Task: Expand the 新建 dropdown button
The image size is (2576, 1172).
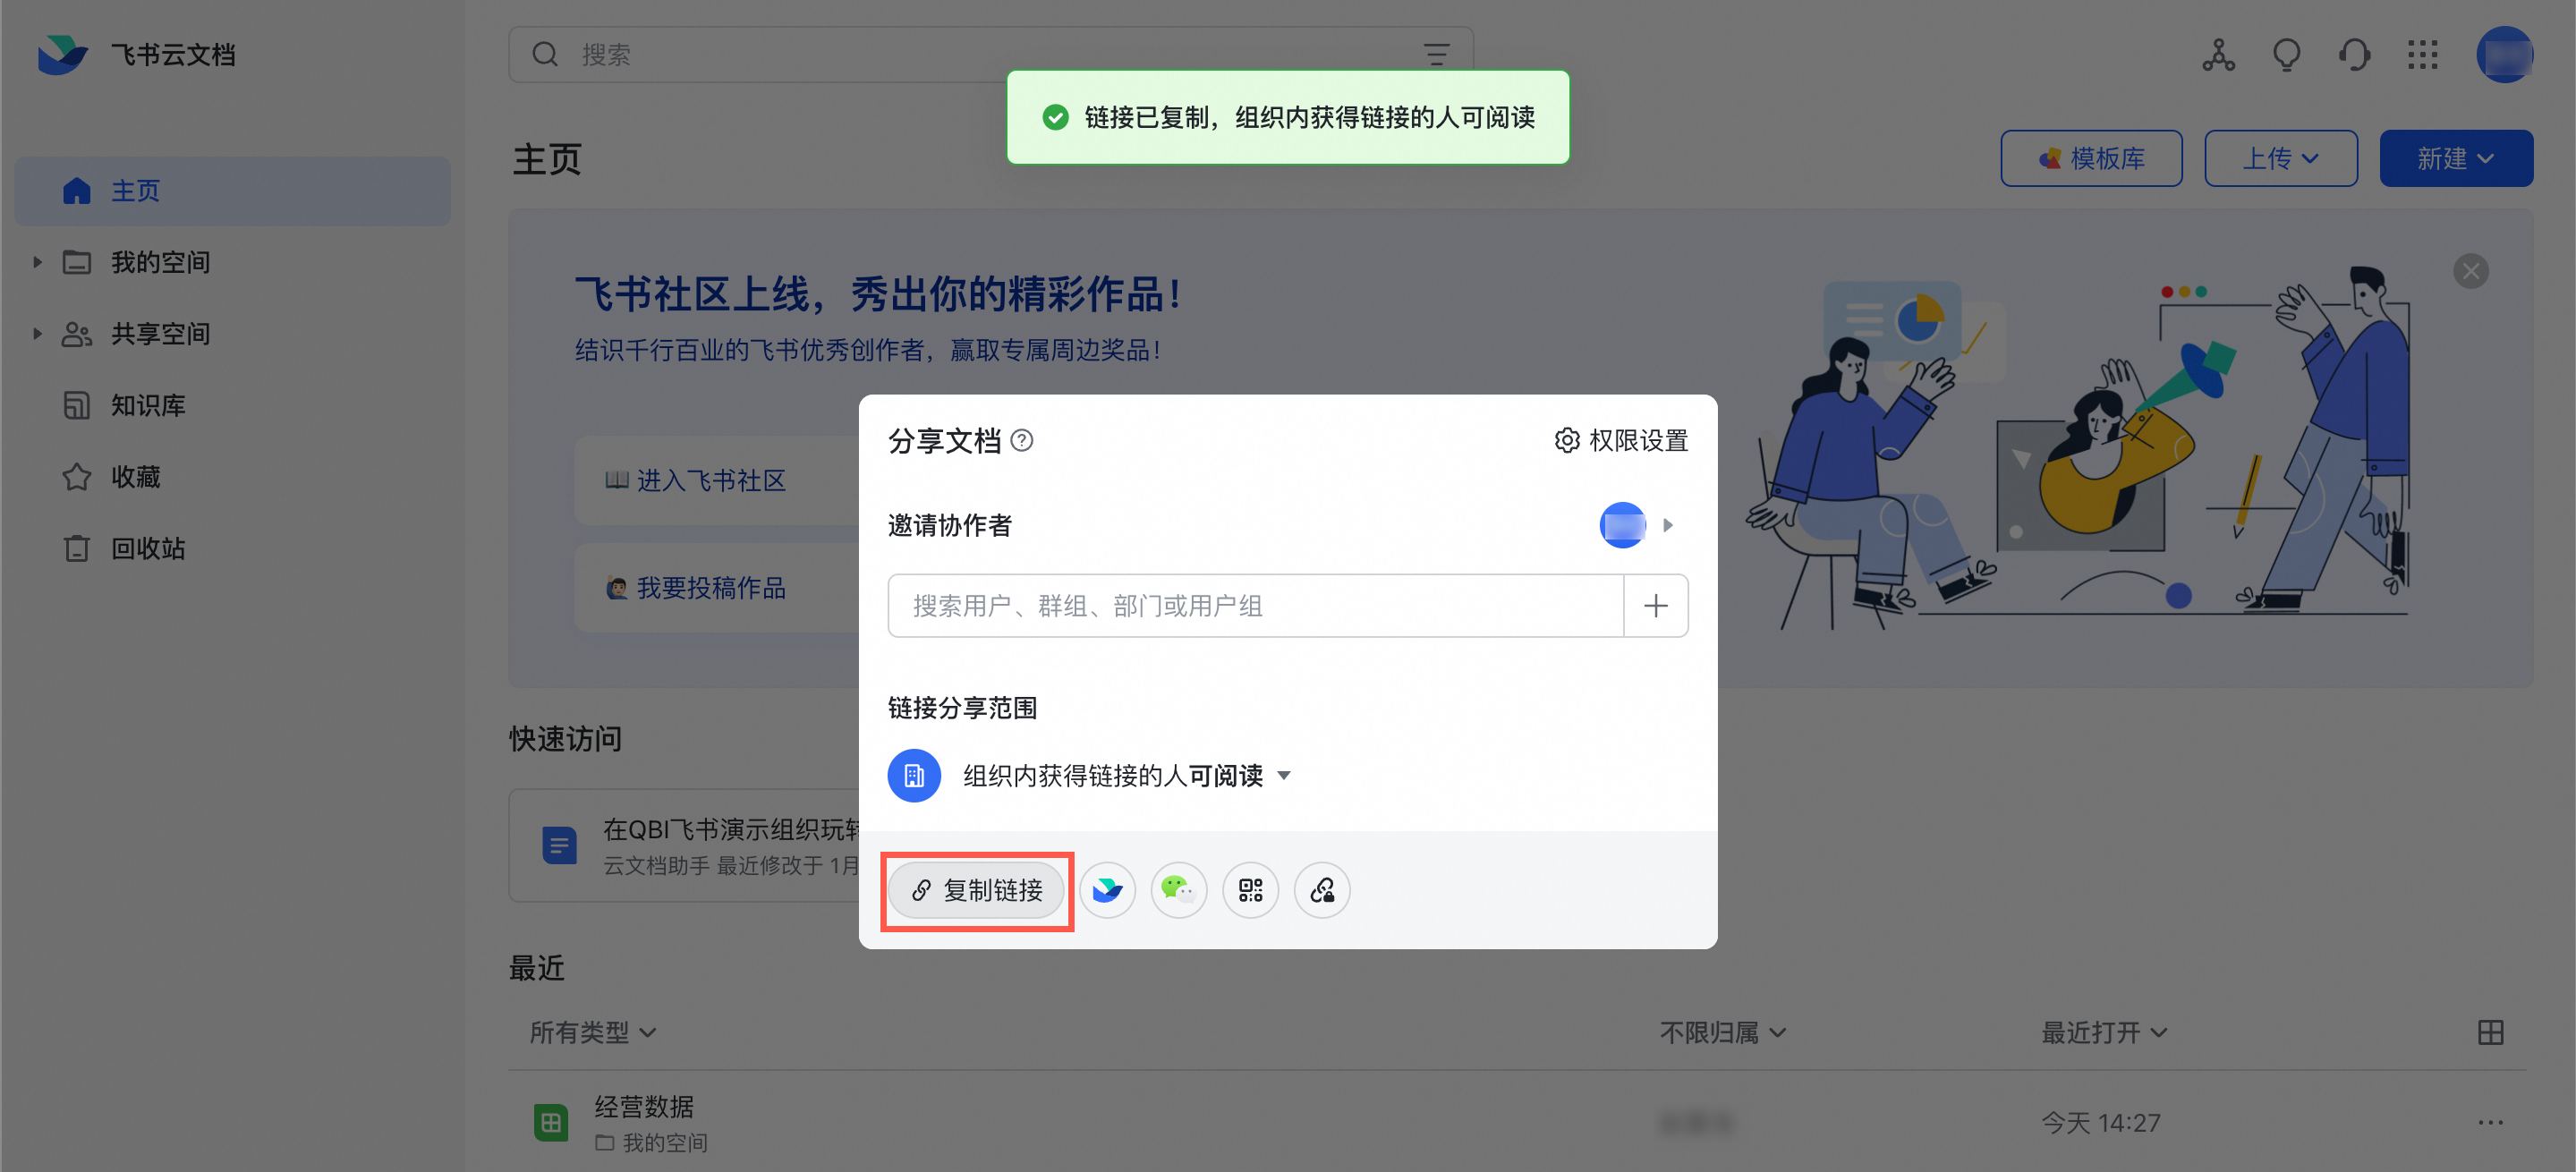Action: 2455,158
